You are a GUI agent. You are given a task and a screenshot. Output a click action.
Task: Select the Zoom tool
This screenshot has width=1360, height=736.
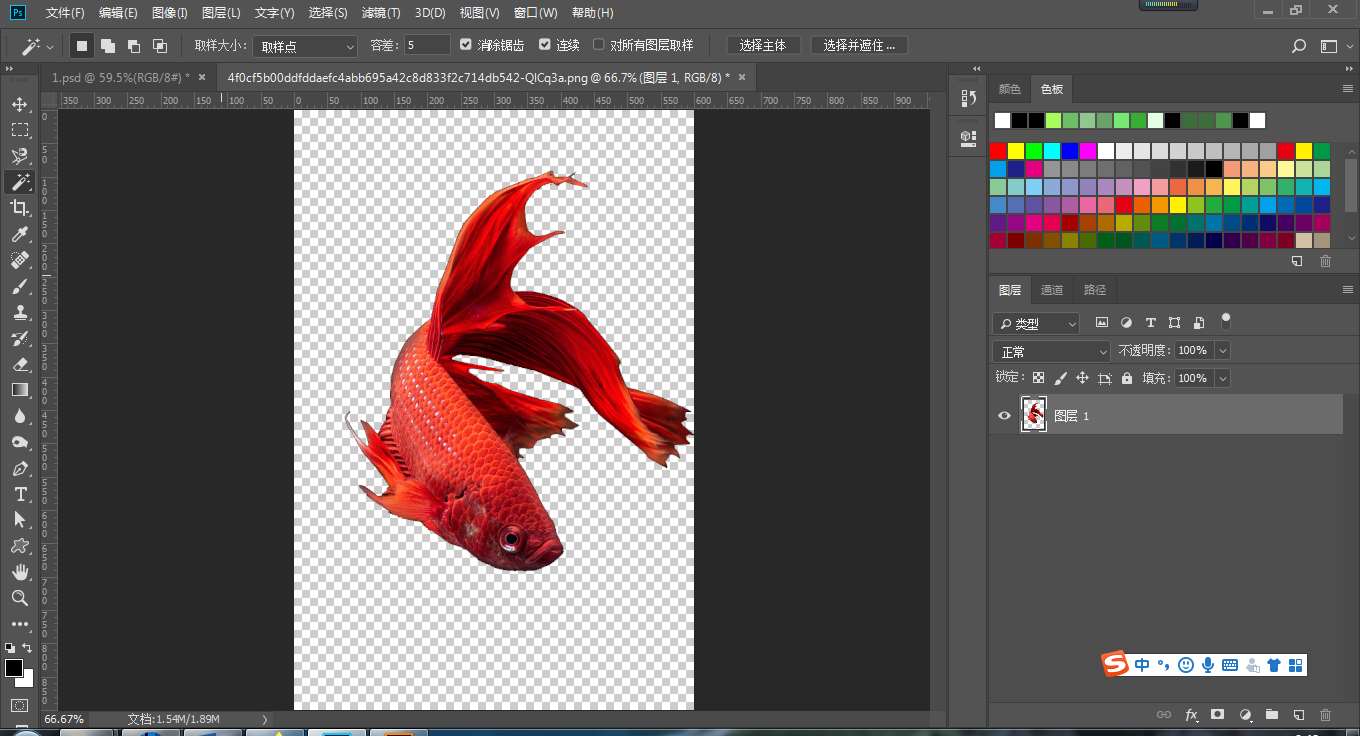coord(20,598)
